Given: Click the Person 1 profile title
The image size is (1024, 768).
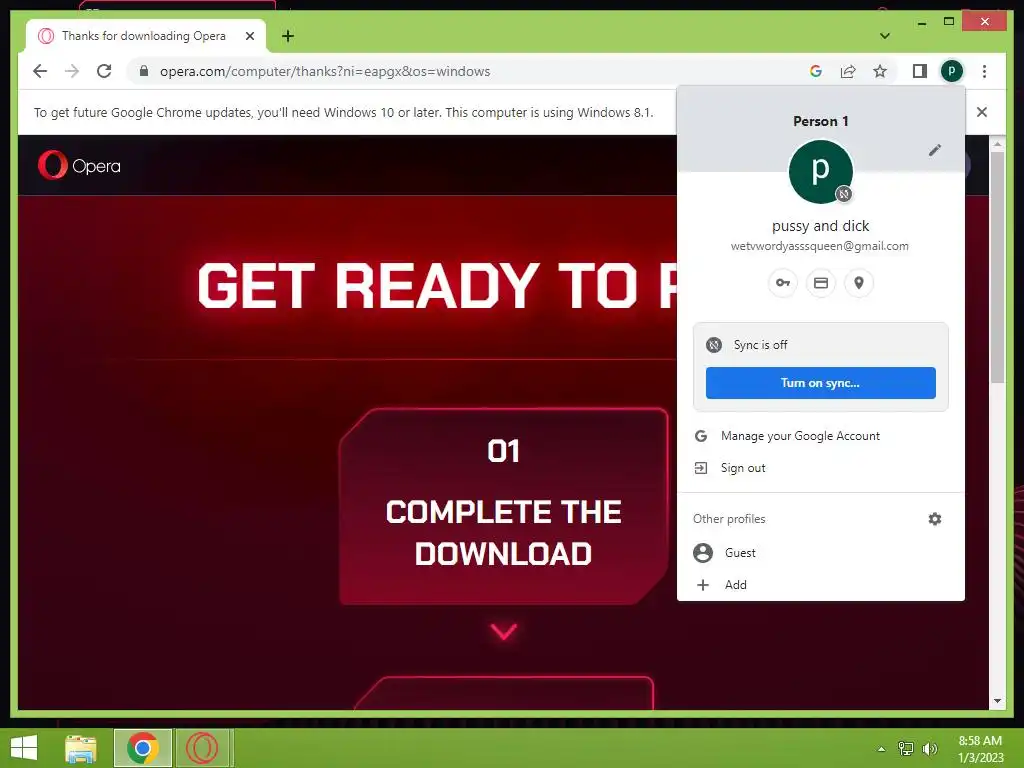Looking at the screenshot, I should (821, 121).
